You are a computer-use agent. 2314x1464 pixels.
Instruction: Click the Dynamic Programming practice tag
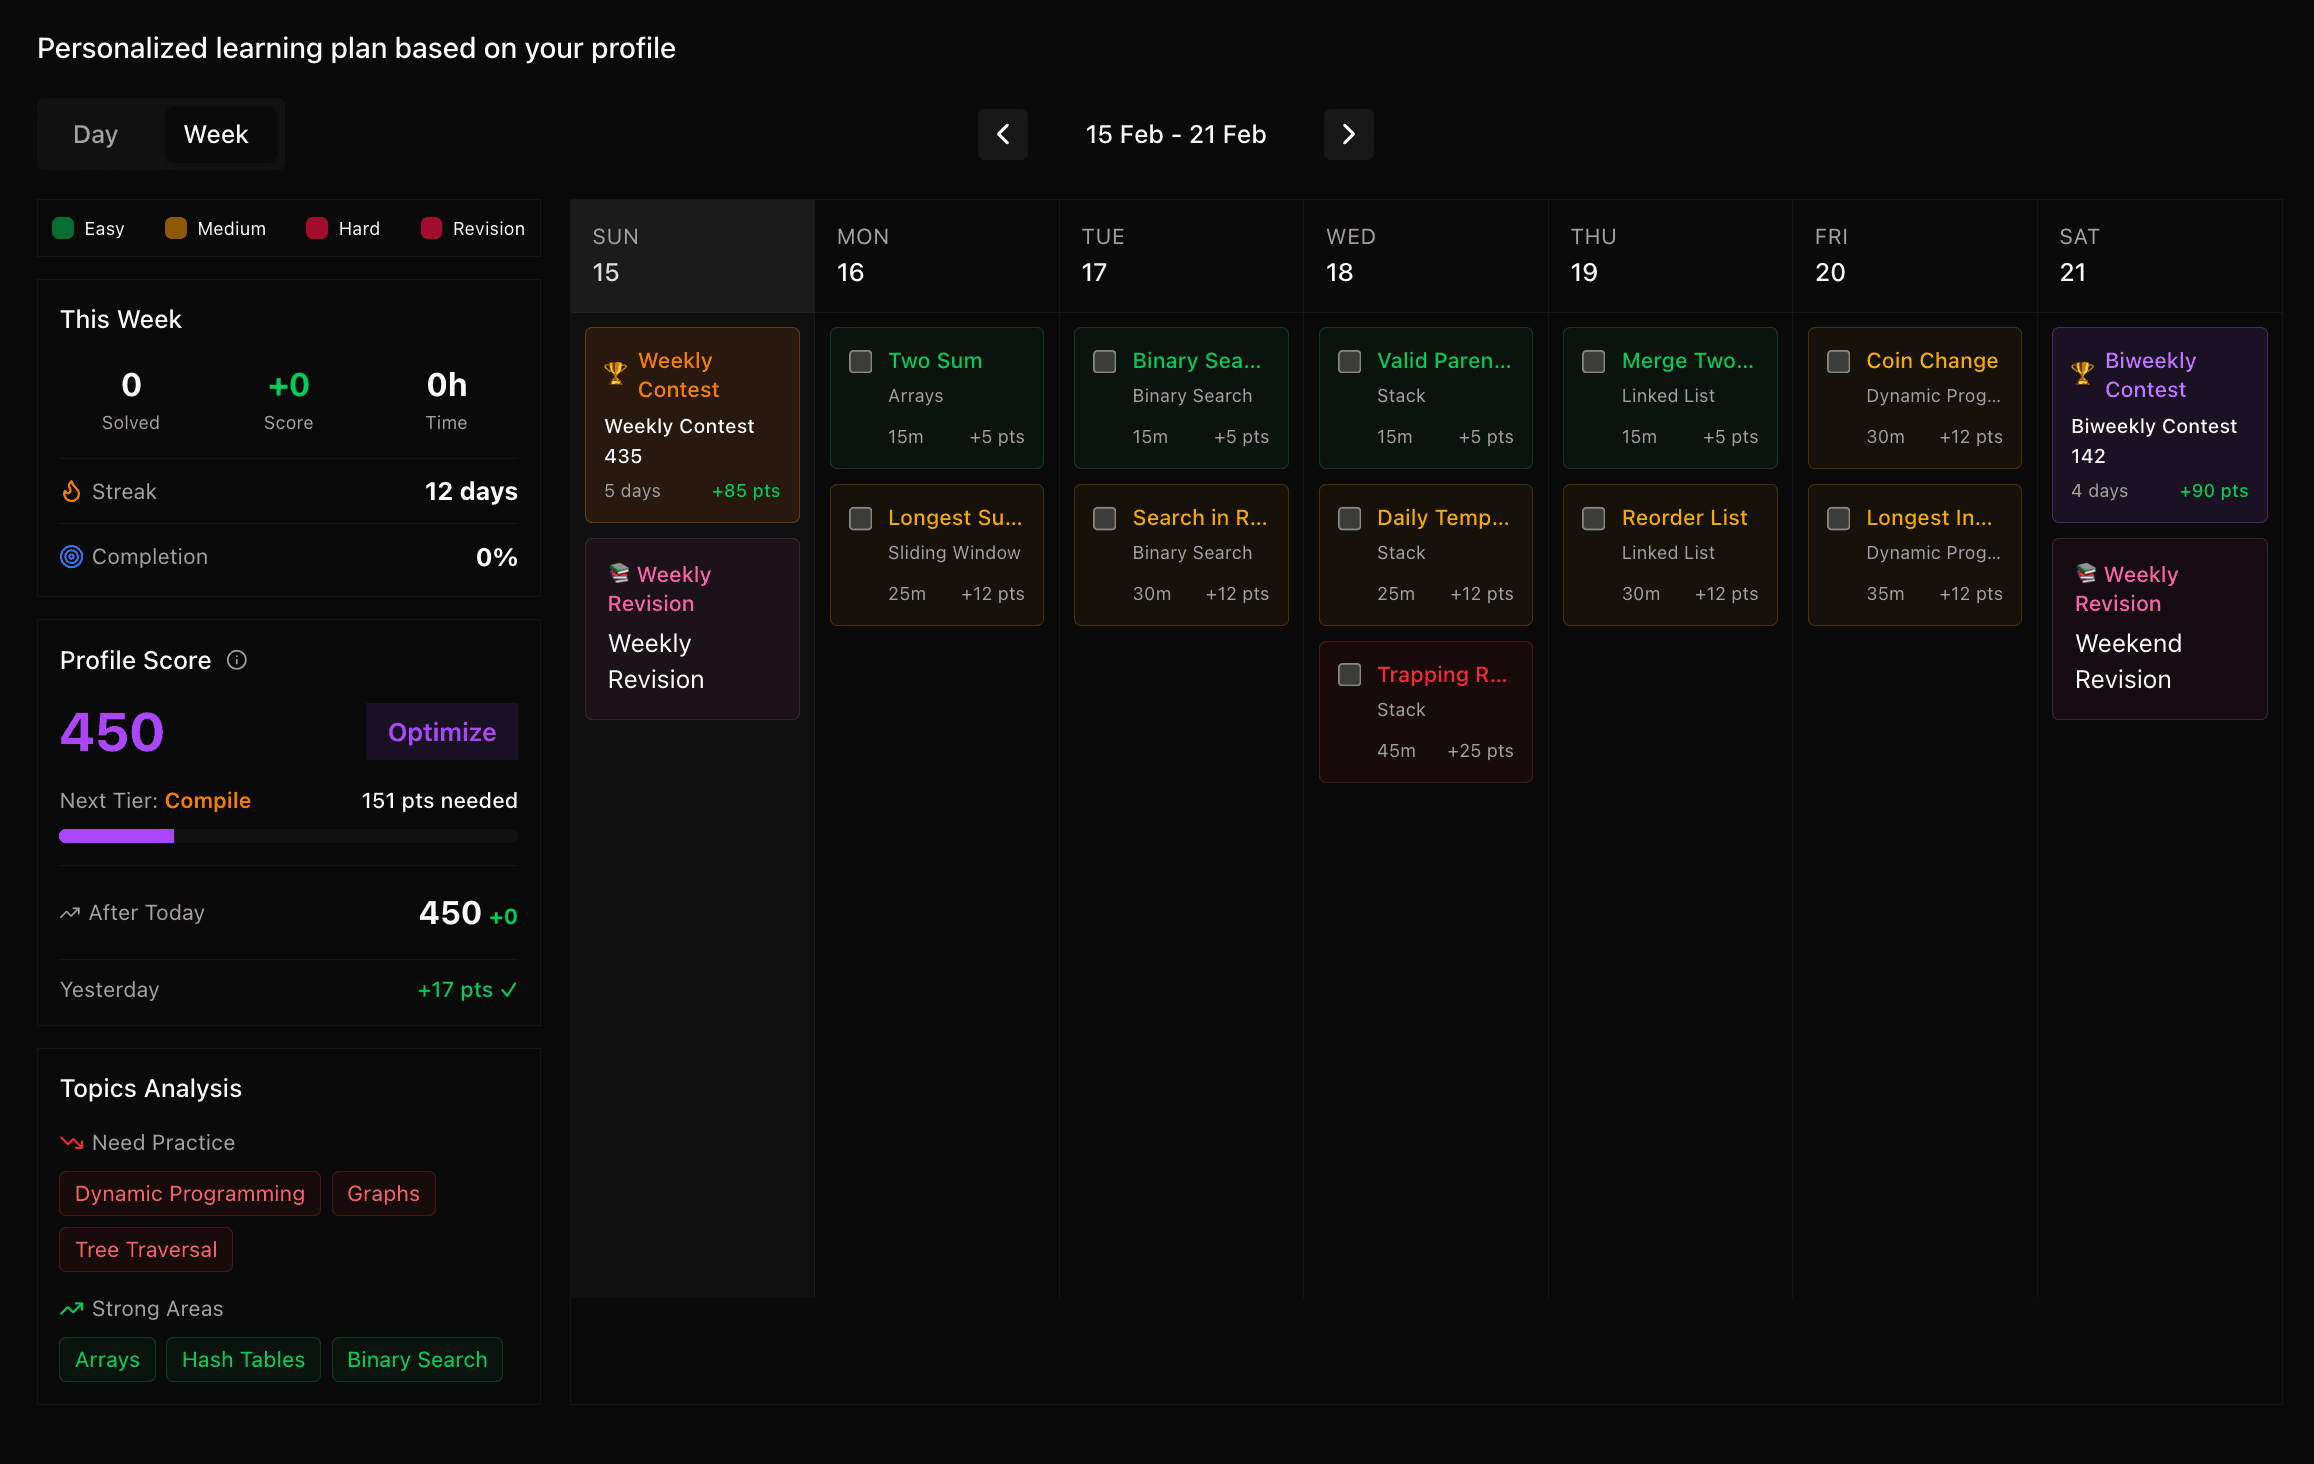pos(189,1193)
